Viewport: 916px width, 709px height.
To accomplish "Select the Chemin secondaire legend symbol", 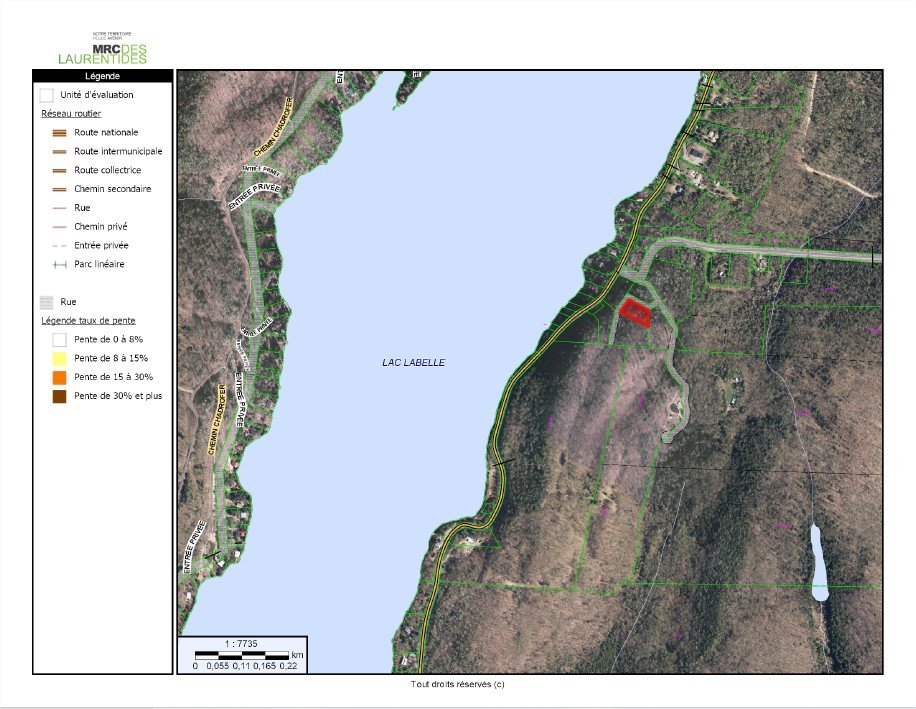I will click(59, 189).
